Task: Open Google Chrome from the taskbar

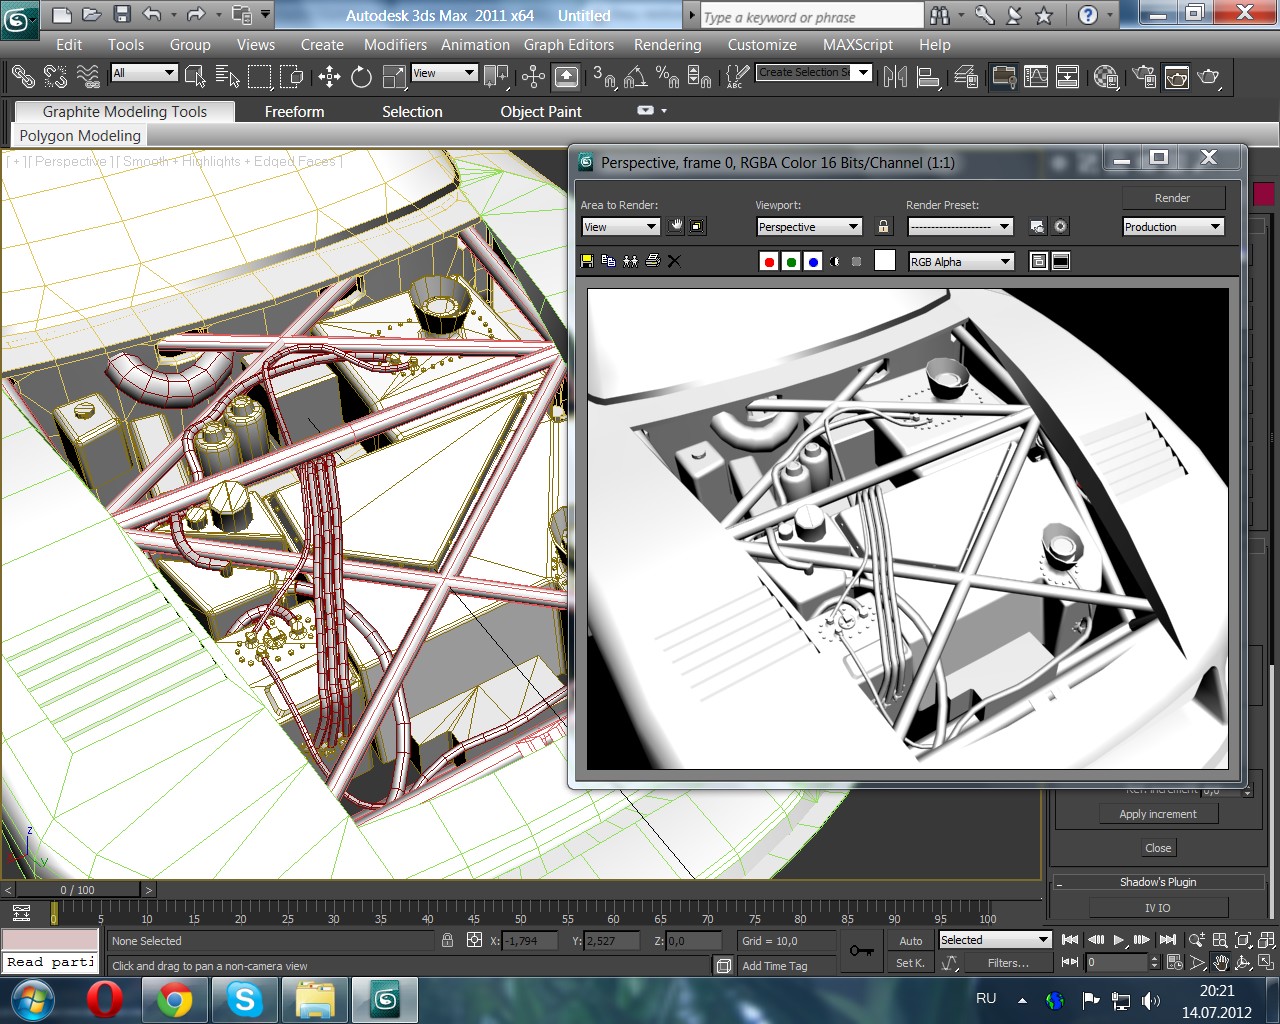Action: pyautogui.click(x=174, y=1000)
